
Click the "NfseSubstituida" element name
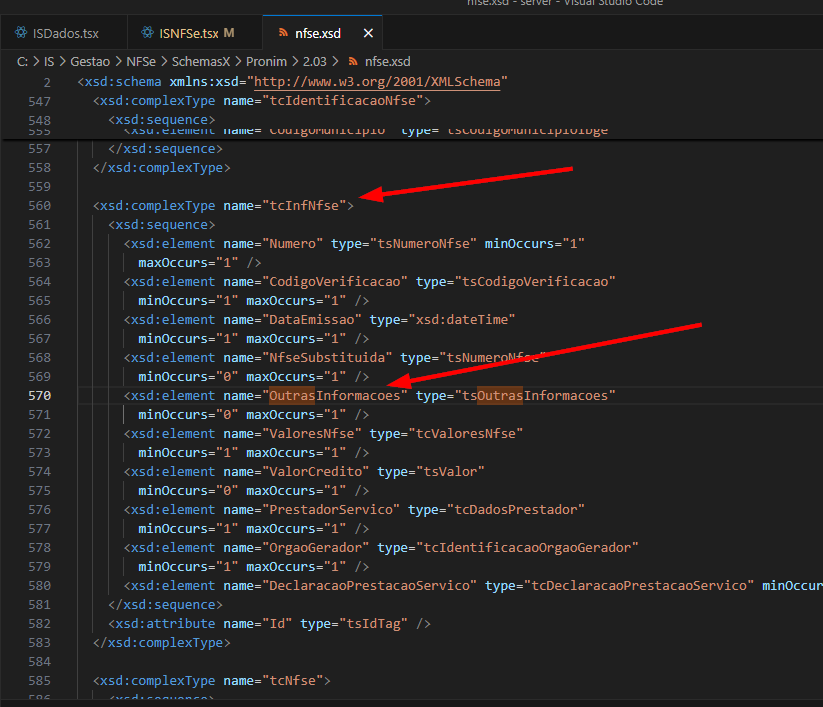coord(327,358)
